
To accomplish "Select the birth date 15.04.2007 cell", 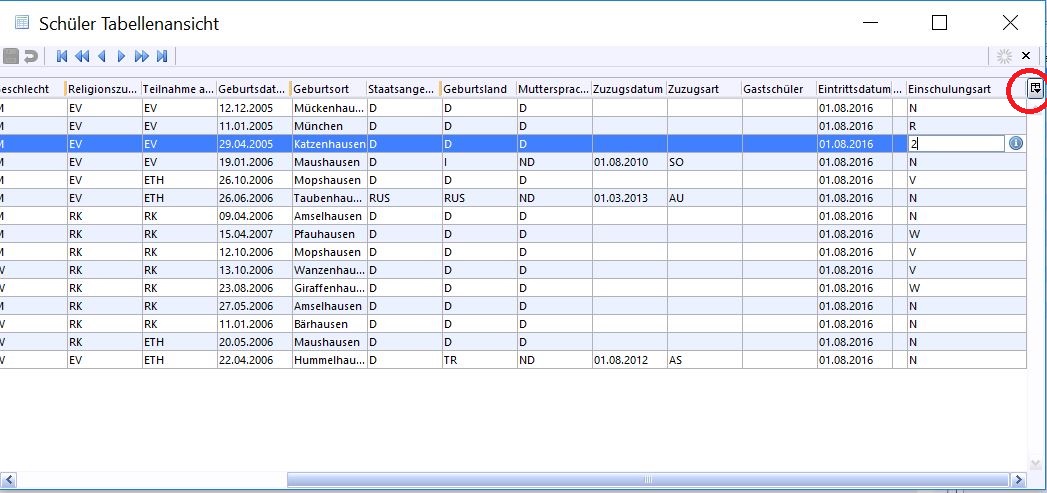I will pos(254,234).
